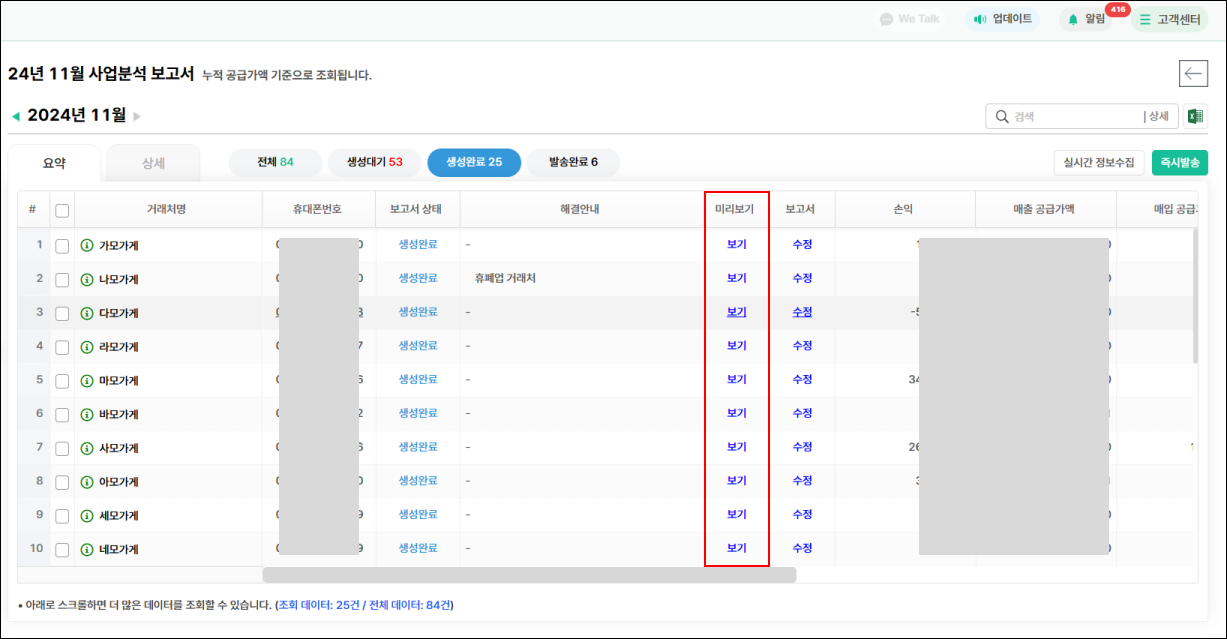1227x639 pixels.
Task: Toggle the select-all header checkbox
Action: pyautogui.click(x=62, y=210)
